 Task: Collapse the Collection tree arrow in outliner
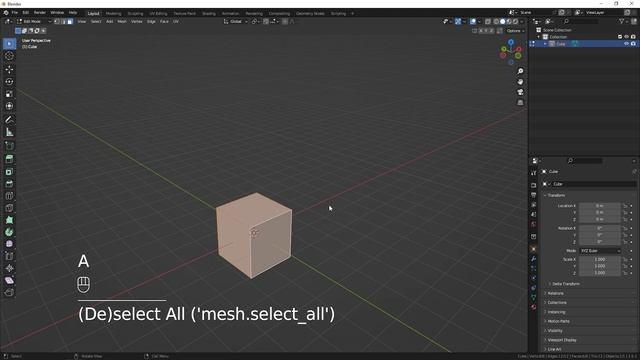538,37
